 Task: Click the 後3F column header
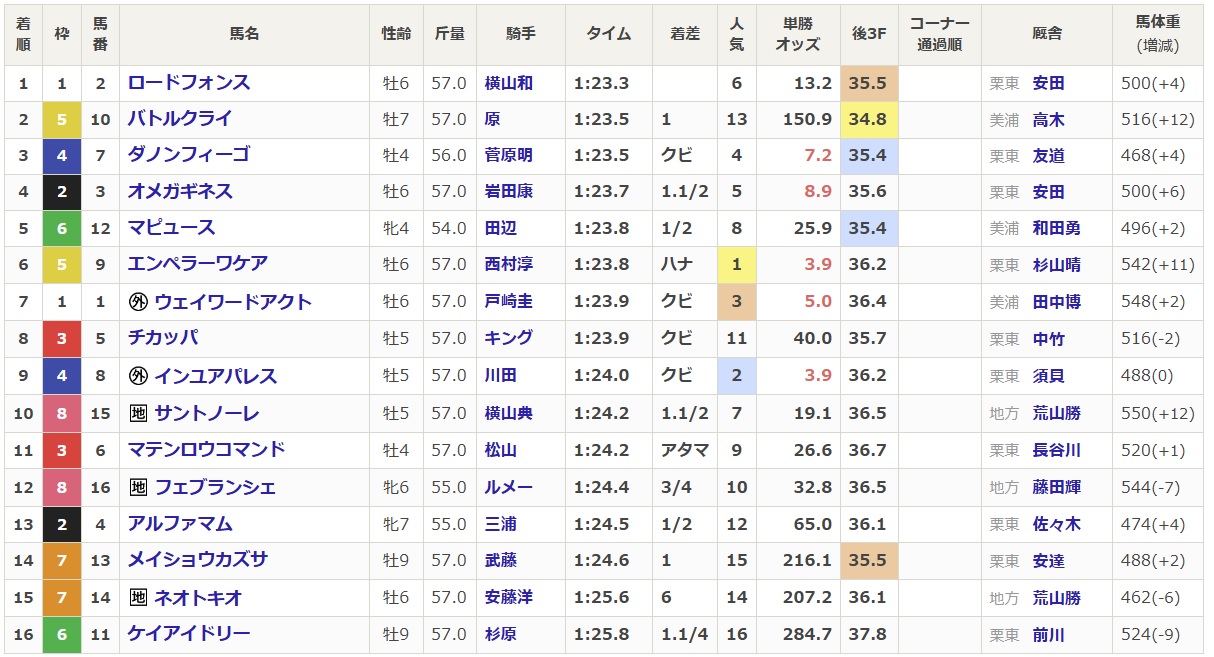868,34
